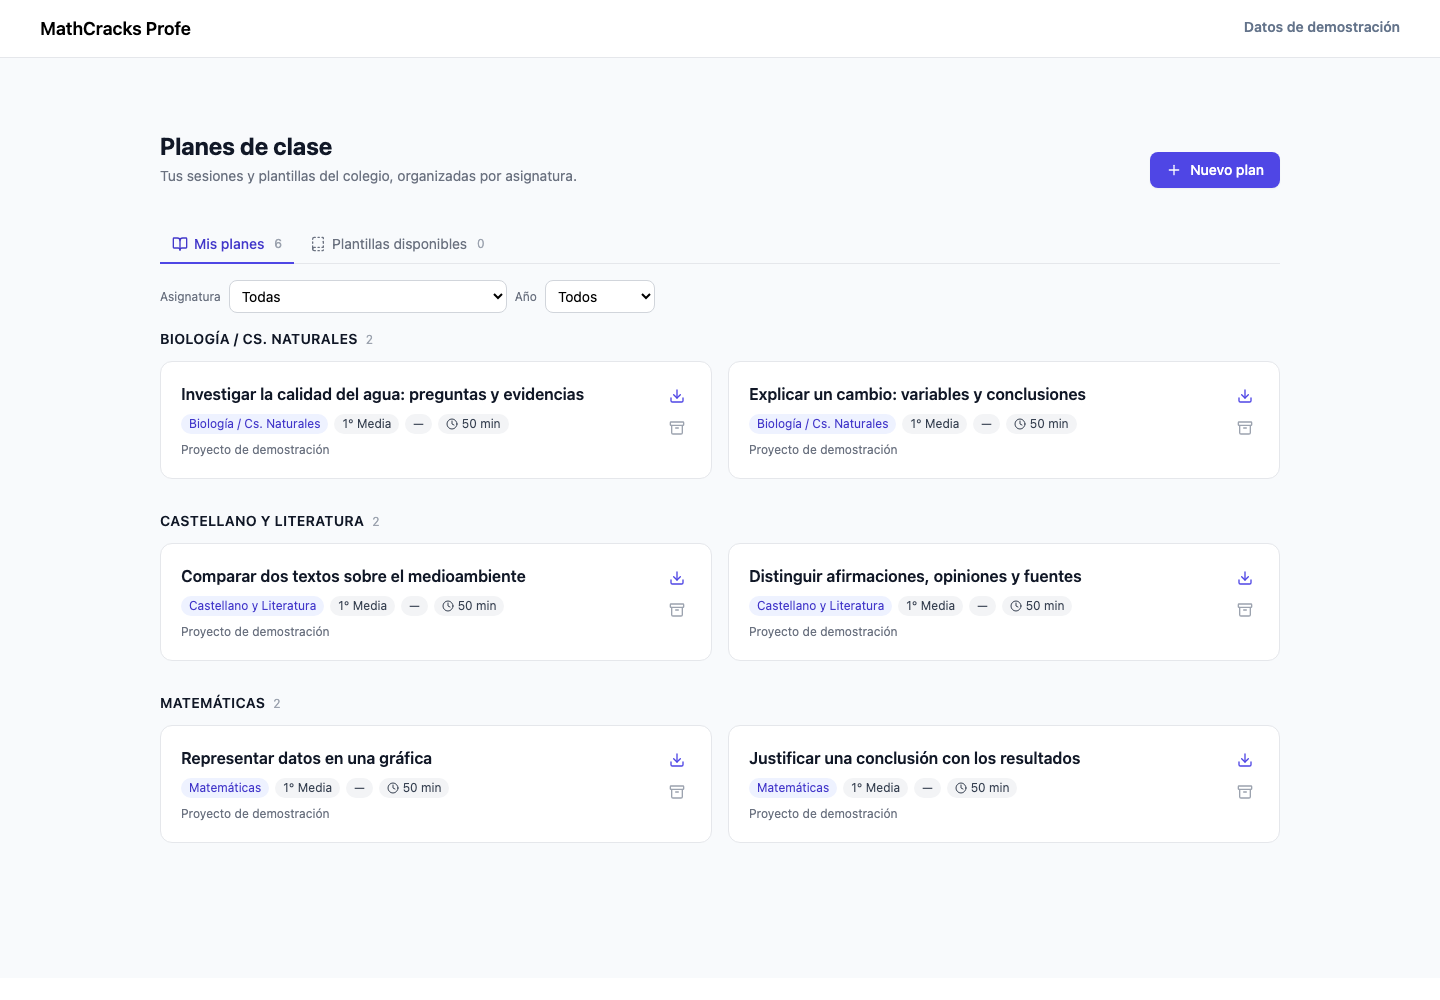Archive the 'Distinguir afirmaciones' plan
Screen dimensions: 1440x1000
[1245, 610]
